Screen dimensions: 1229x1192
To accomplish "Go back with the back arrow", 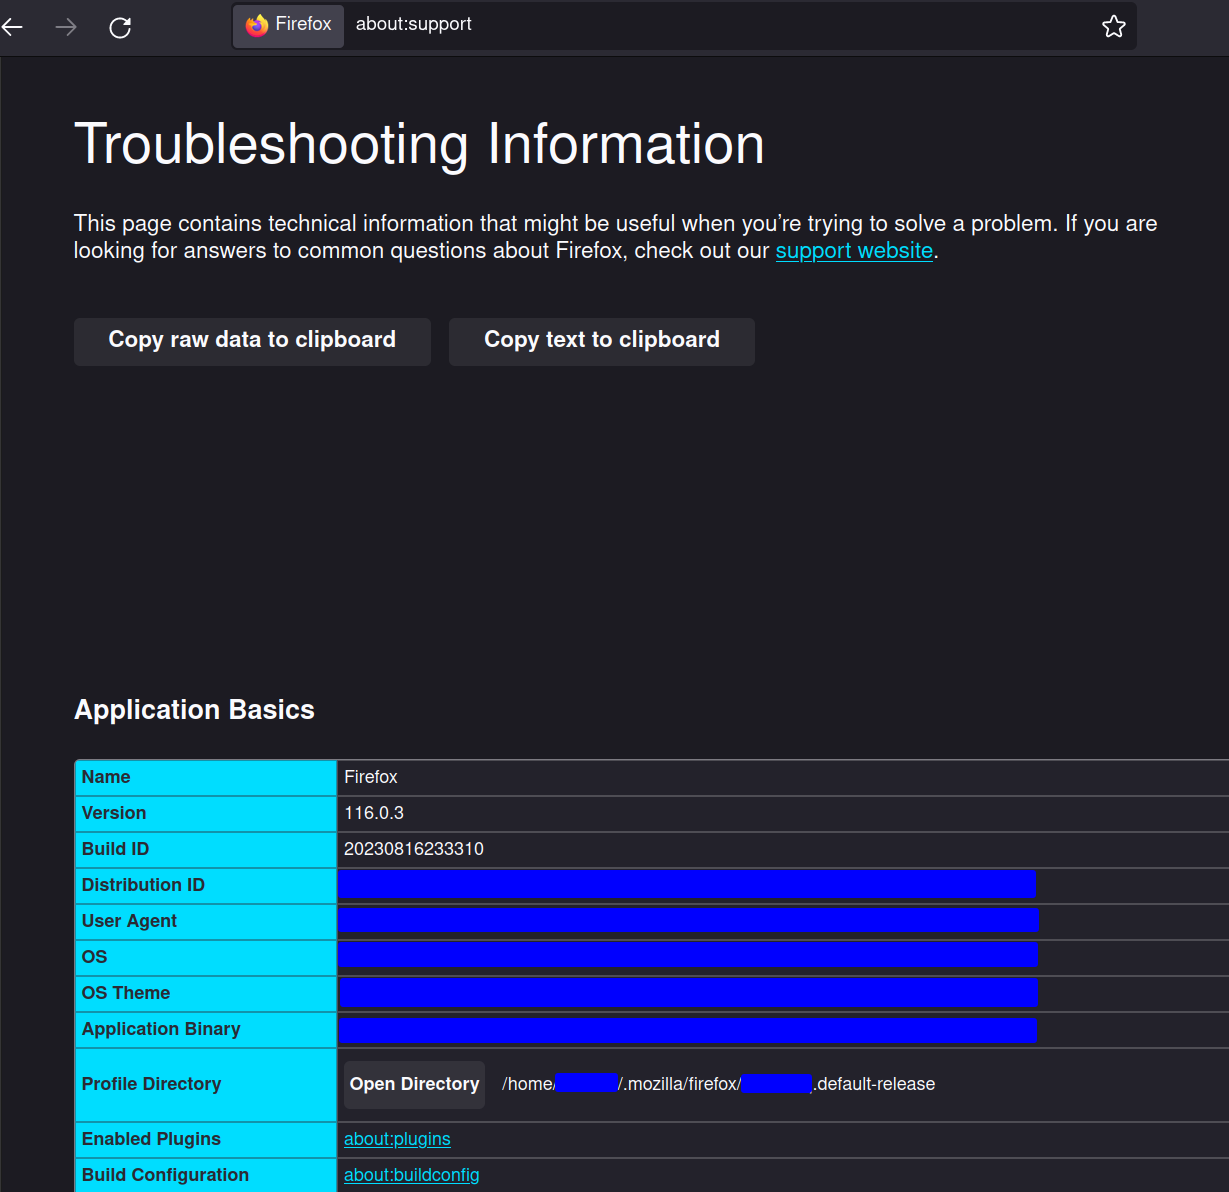I will click(12, 27).
